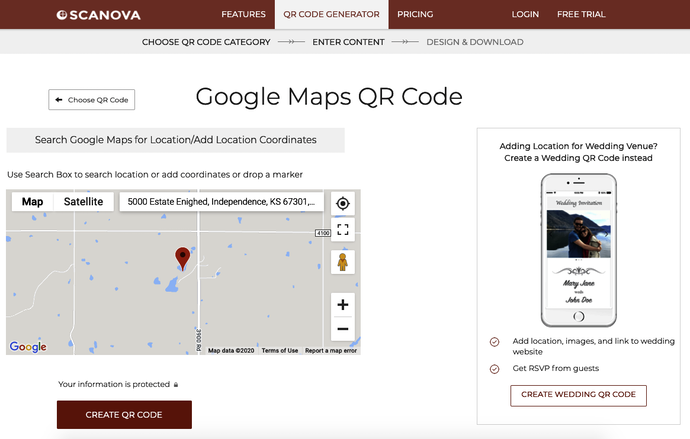Click the 'Use Search Box to search location' text

coord(155,175)
